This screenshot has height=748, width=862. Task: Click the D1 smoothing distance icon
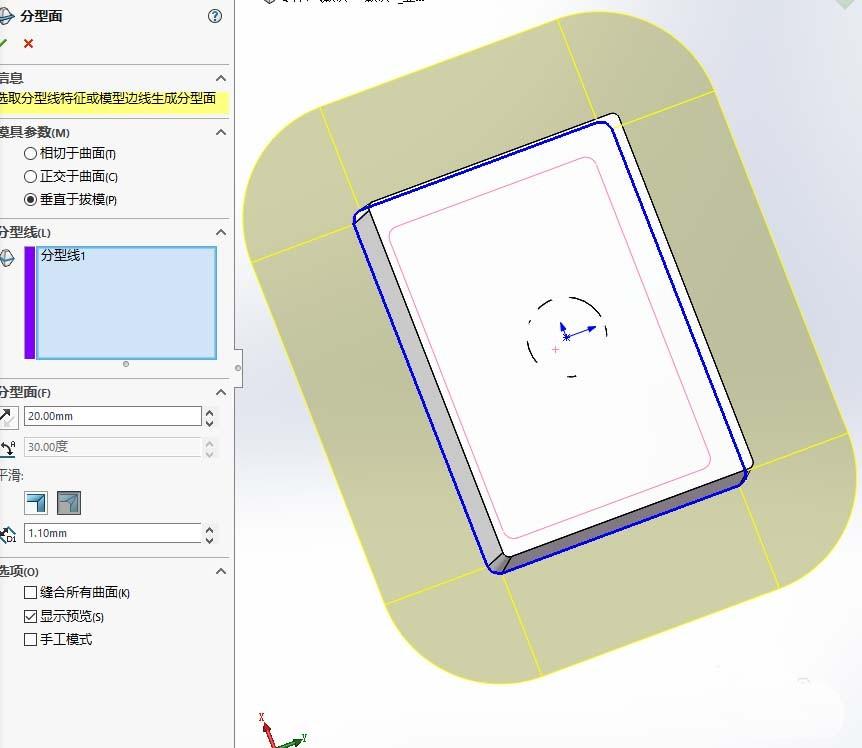(x=6, y=533)
